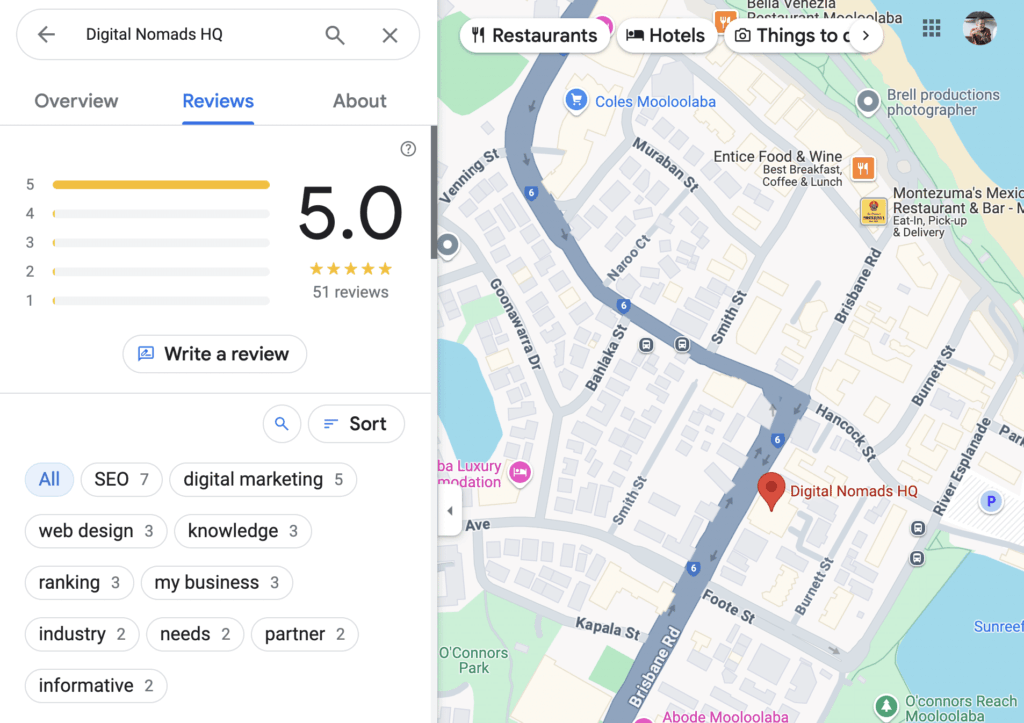
Task: Click the 1-star rating bar
Action: 161,300
